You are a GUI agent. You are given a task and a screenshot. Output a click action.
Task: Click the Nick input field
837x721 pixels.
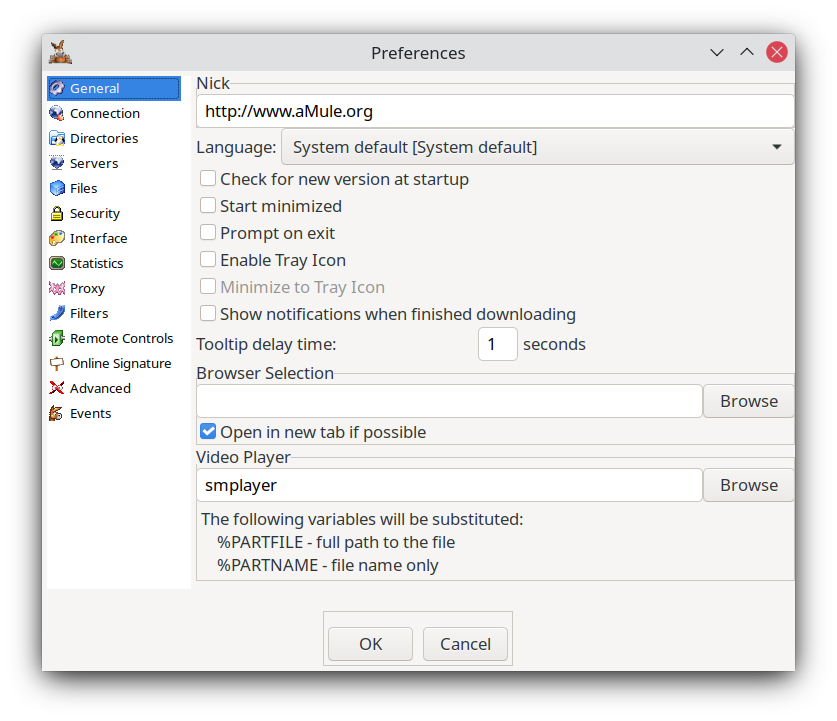(x=495, y=111)
